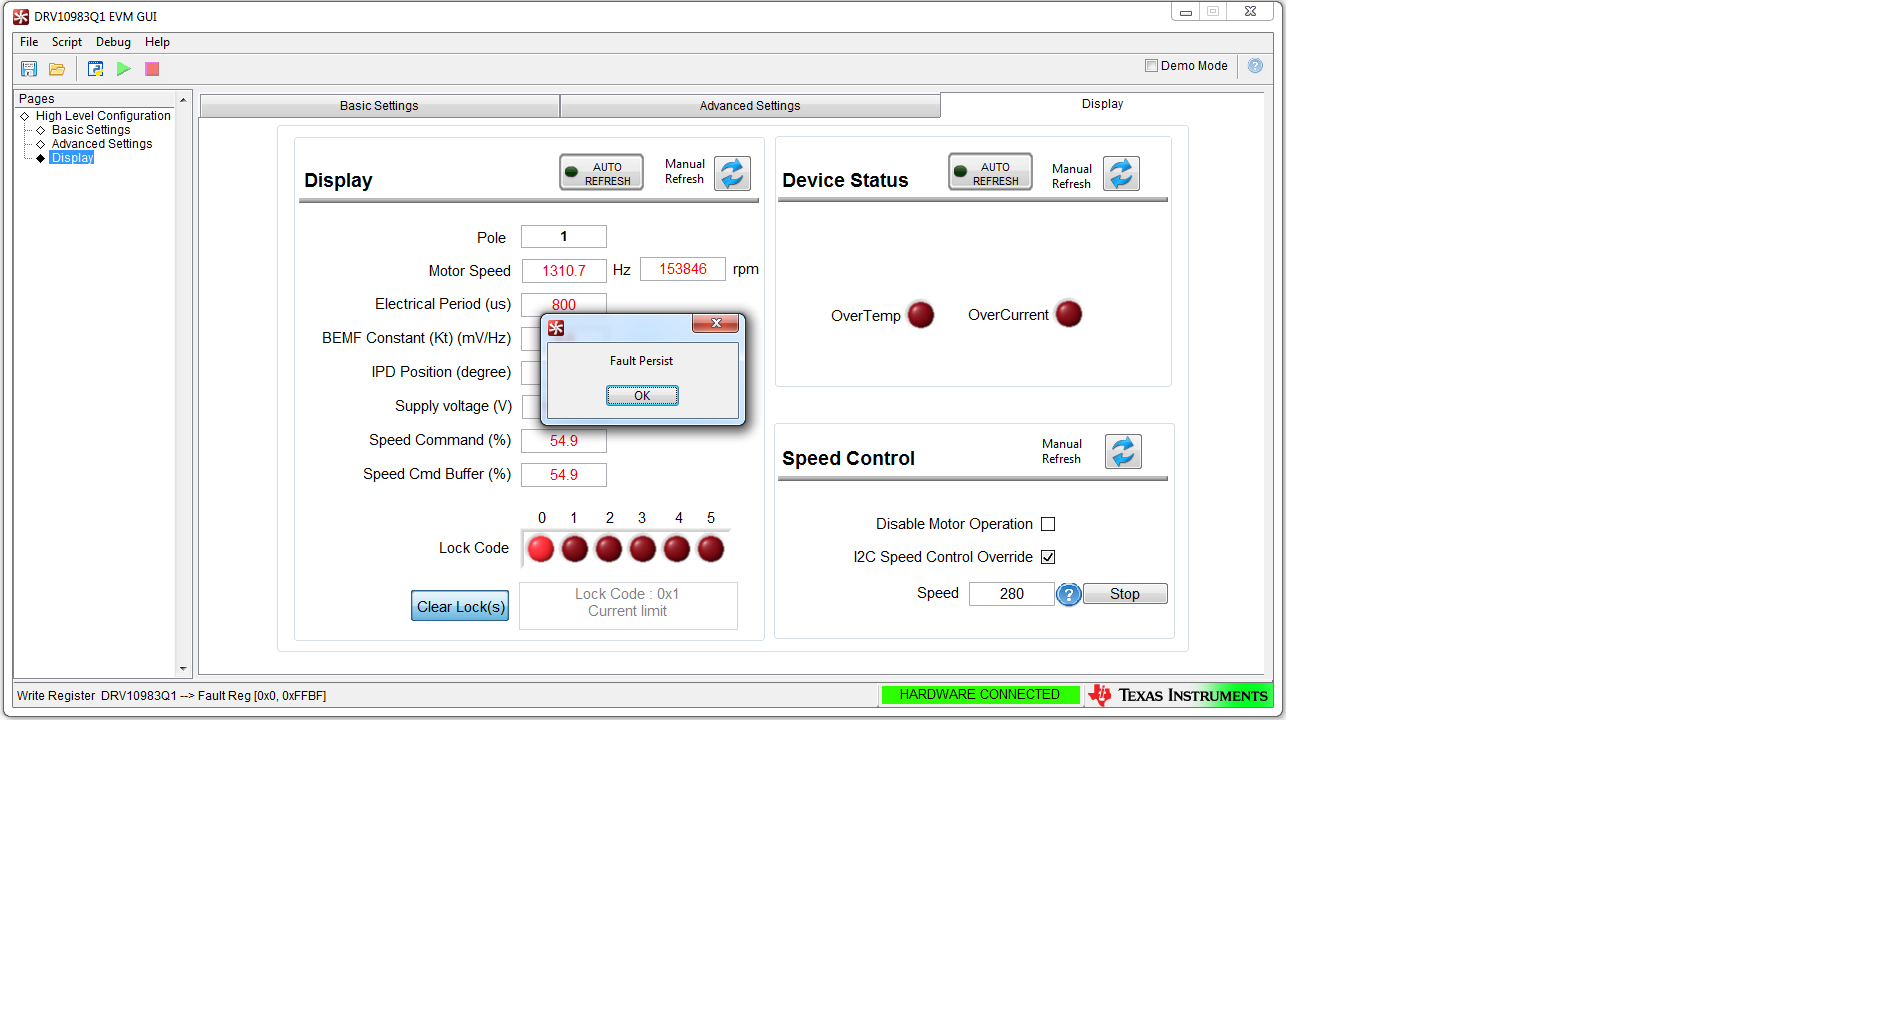Enable the Demo Mode checkbox
Viewport: 1878px width, 1014px height.
[1151, 66]
